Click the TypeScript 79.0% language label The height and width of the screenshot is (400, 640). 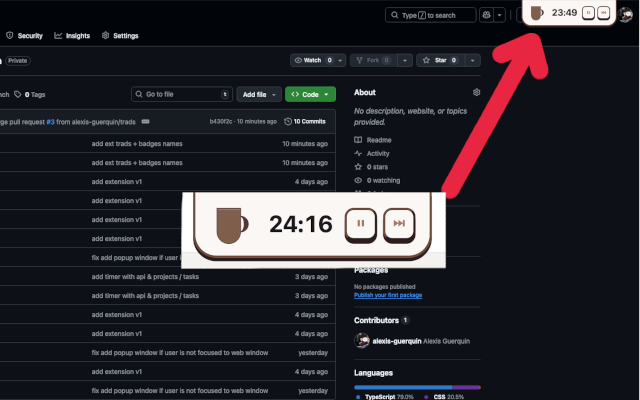pos(385,397)
